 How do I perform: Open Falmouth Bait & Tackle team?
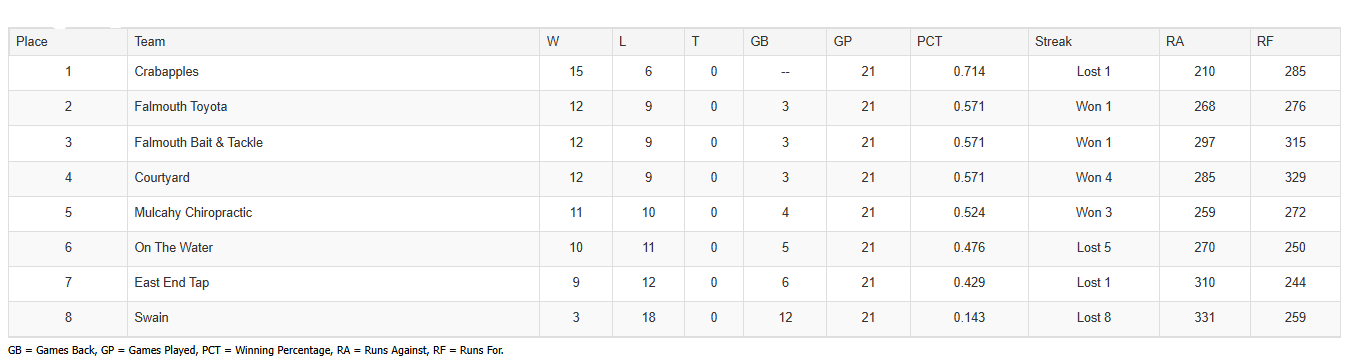pos(198,142)
